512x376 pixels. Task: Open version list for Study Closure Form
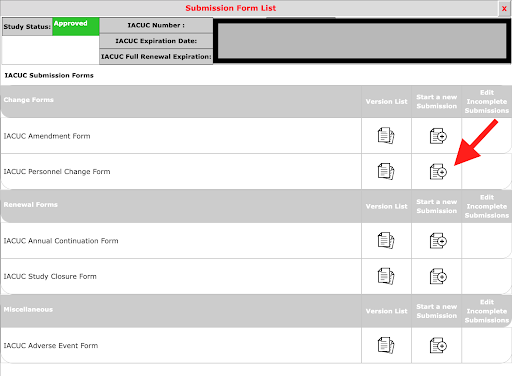point(386,276)
